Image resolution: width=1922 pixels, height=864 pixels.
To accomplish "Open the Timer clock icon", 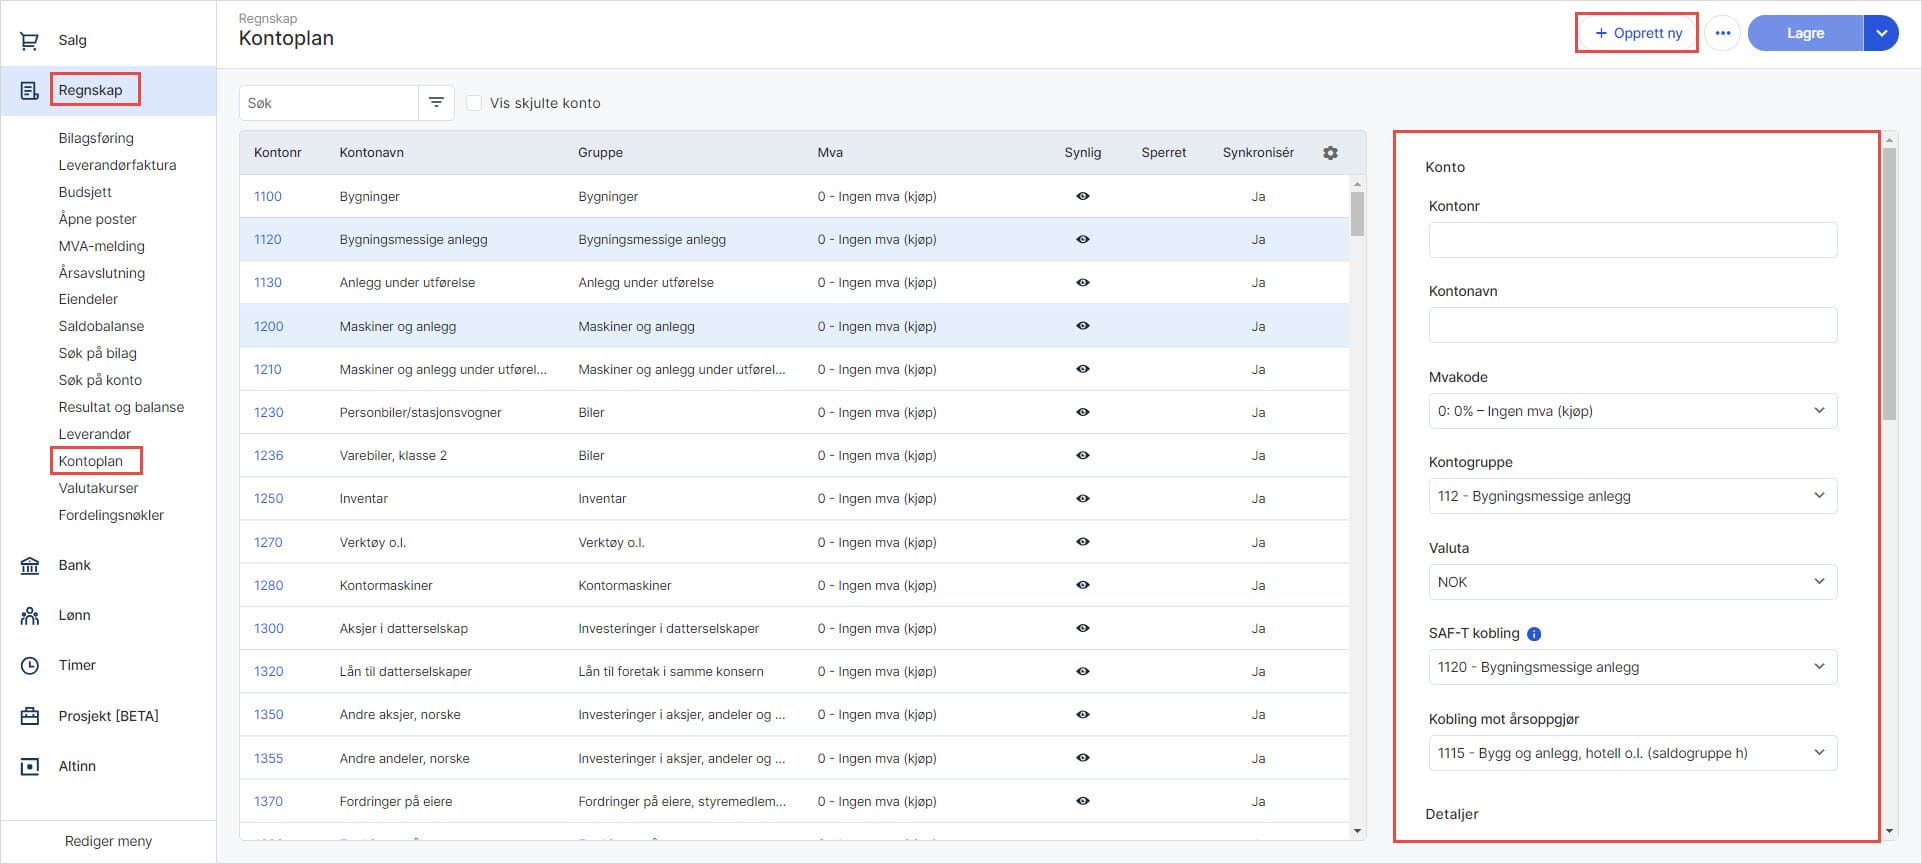I will click(30, 666).
